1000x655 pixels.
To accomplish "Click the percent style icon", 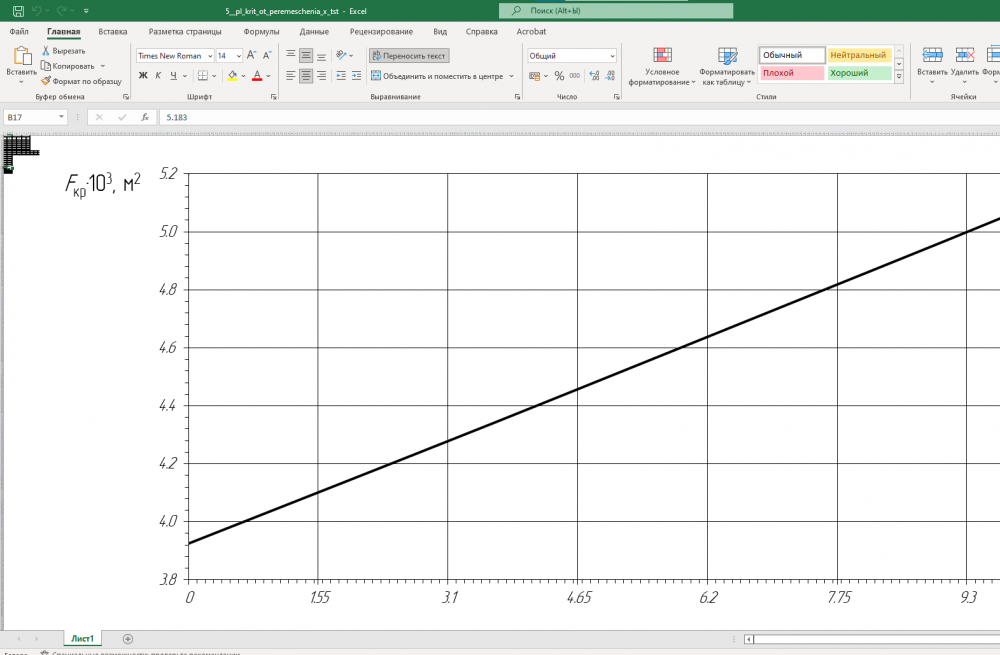I will [x=559, y=76].
